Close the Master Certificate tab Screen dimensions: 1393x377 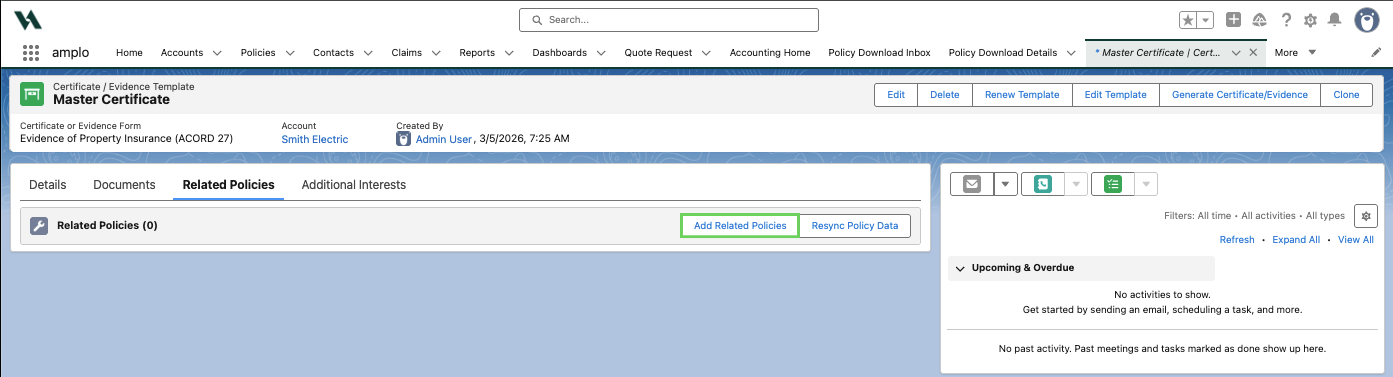point(1253,52)
